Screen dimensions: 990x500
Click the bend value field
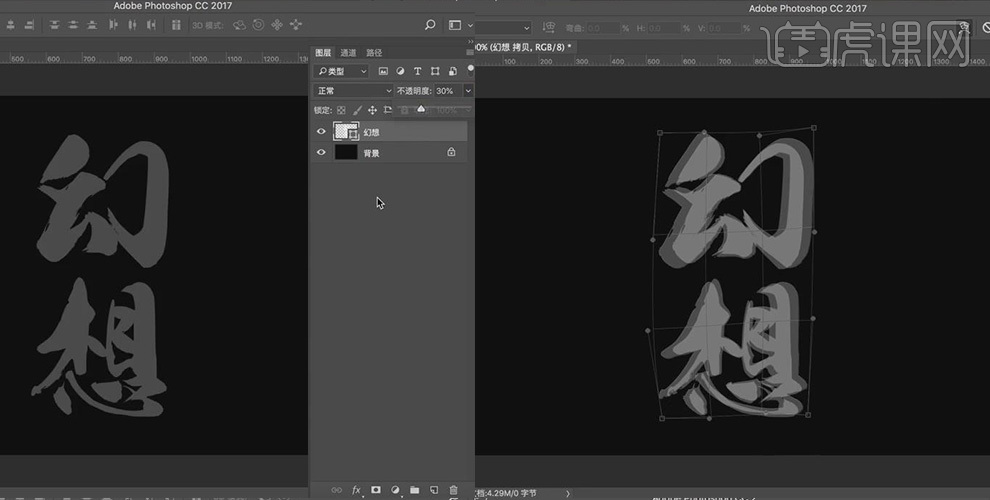point(603,28)
